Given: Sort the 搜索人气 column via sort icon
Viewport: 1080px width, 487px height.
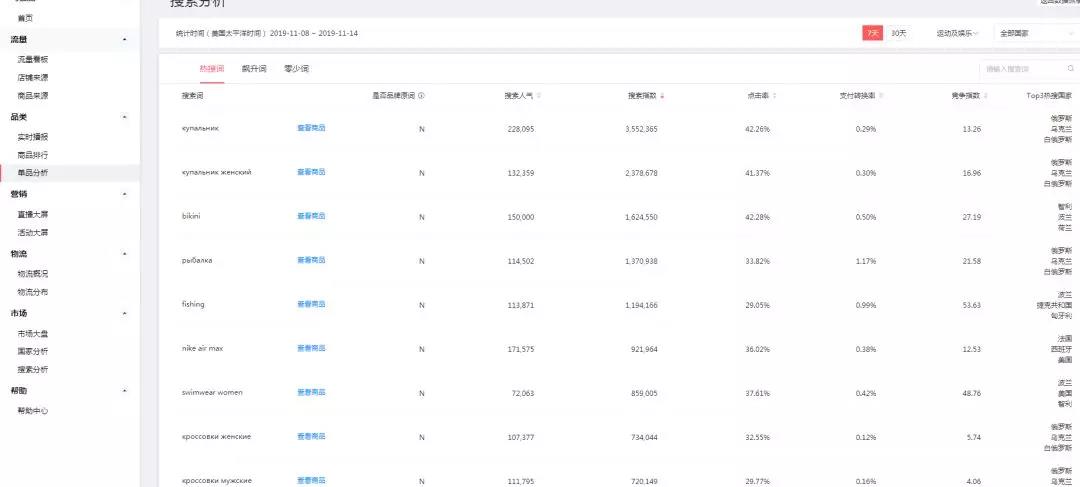Looking at the screenshot, I should pos(539,96).
